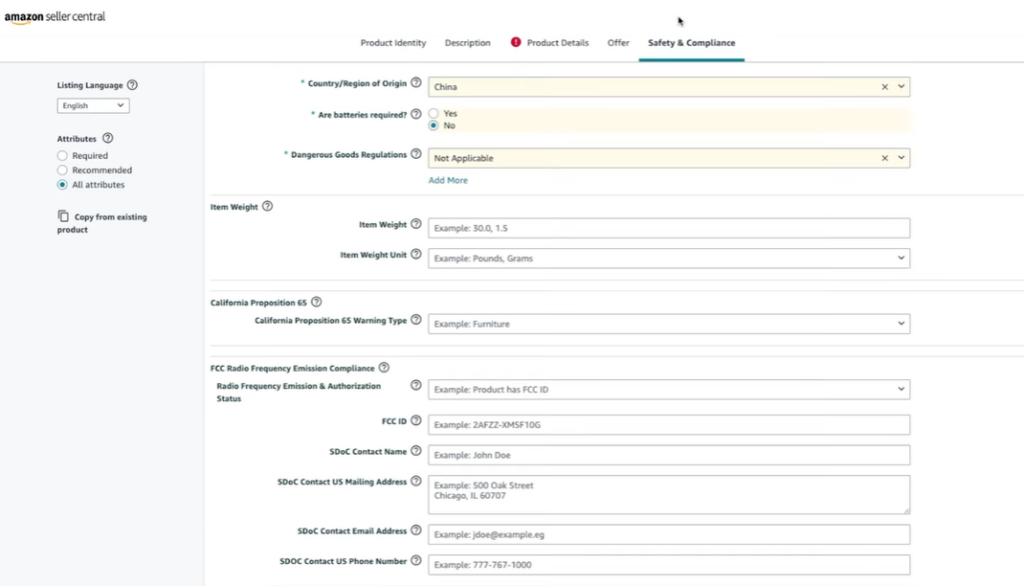Image resolution: width=1024 pixels, height=586 pixels.
Task: Show help icon for FCC ID
Action: pos(416,421)
